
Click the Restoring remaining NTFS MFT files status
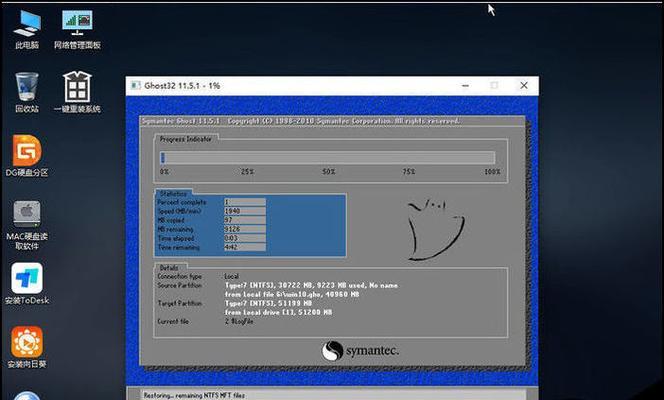pos(194,395)
